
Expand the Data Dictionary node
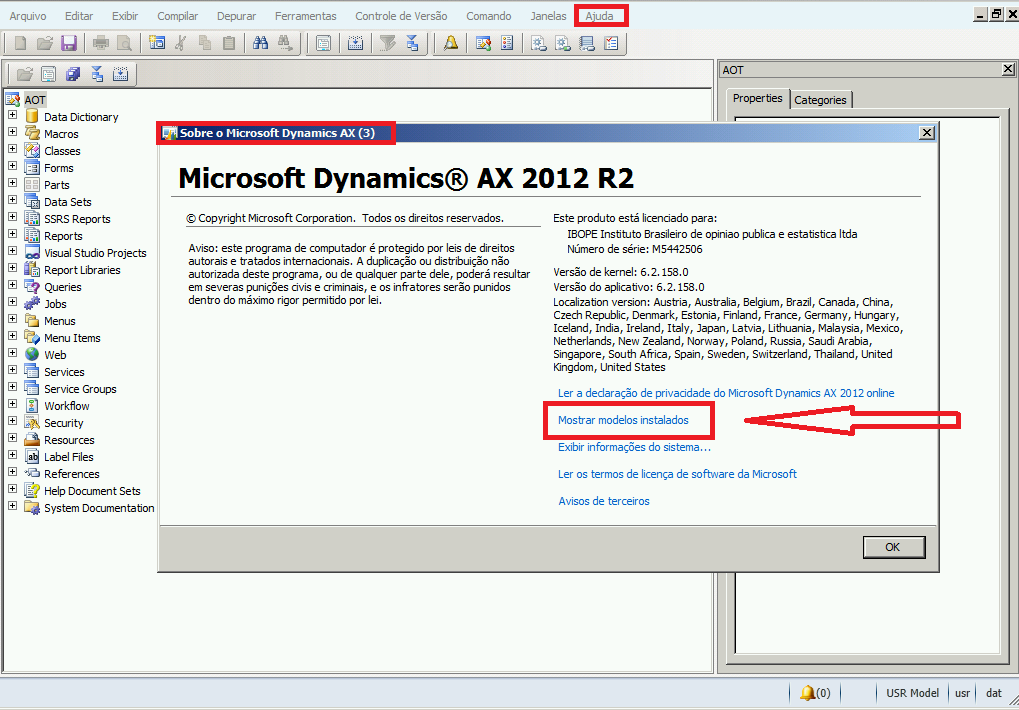coord(12,114)
